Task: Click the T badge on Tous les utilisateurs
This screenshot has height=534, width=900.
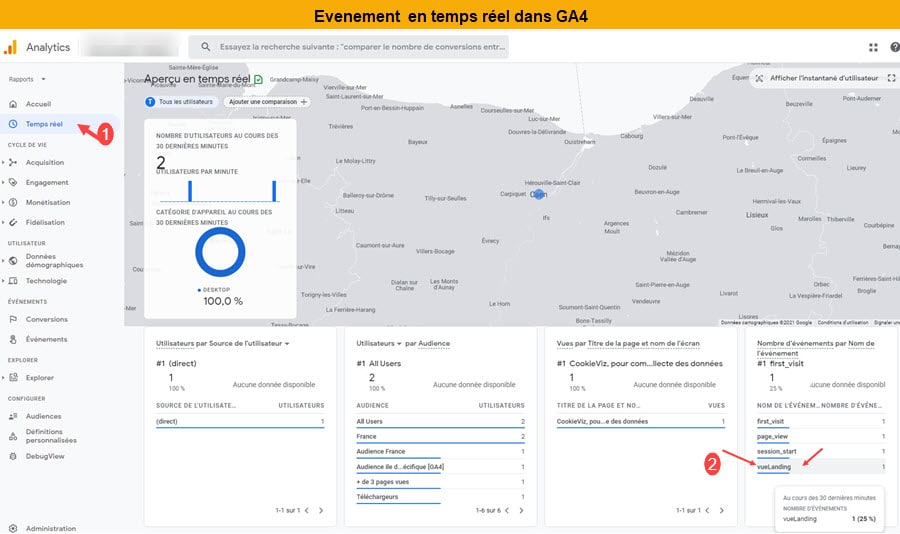Action: pyautogui.click(x=150, y=102)
